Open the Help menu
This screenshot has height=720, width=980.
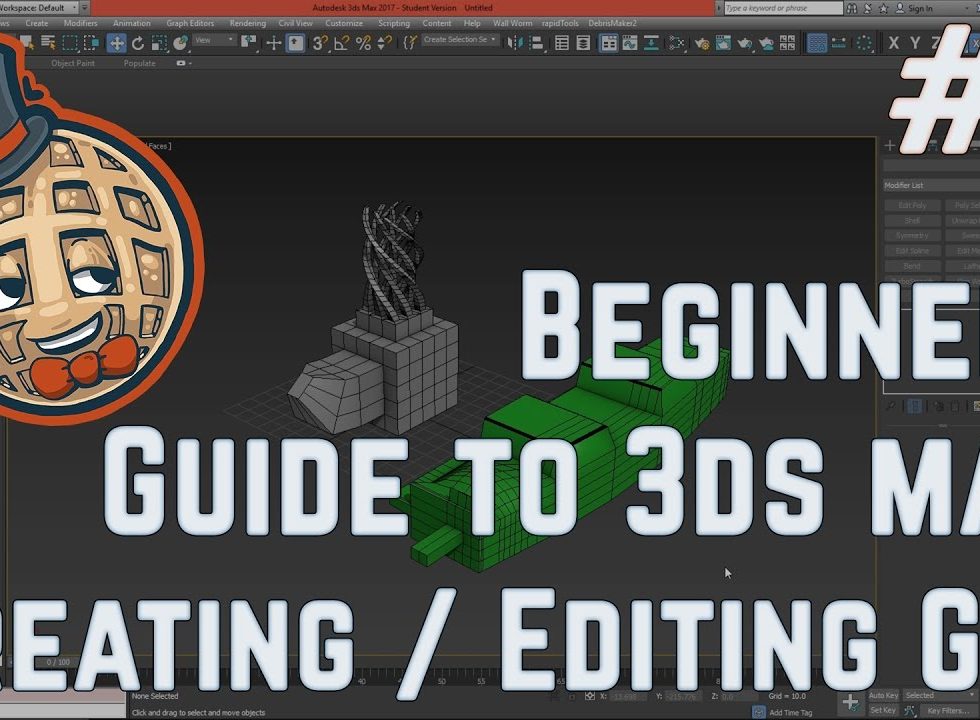click(x=472, y=23)
